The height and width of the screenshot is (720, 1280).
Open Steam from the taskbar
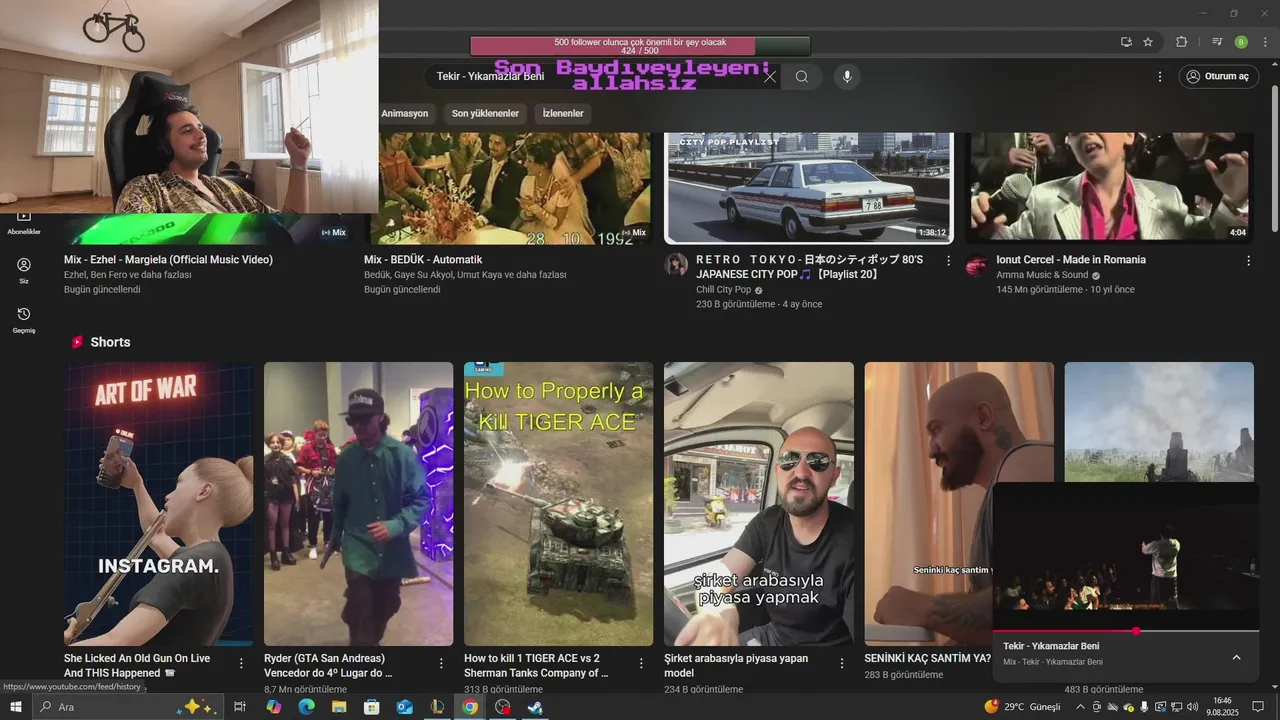click(x=535, y=707)
